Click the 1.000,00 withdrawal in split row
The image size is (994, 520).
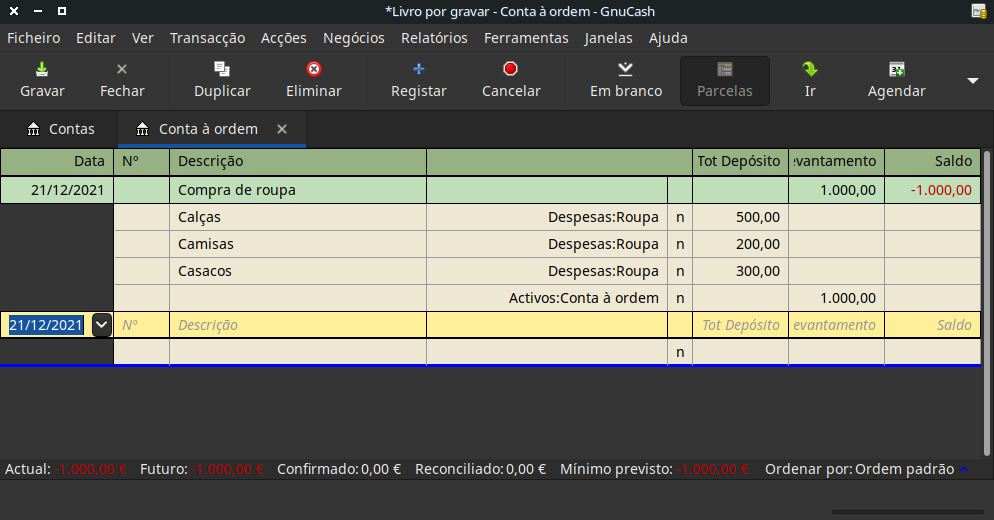pos(837,298)
